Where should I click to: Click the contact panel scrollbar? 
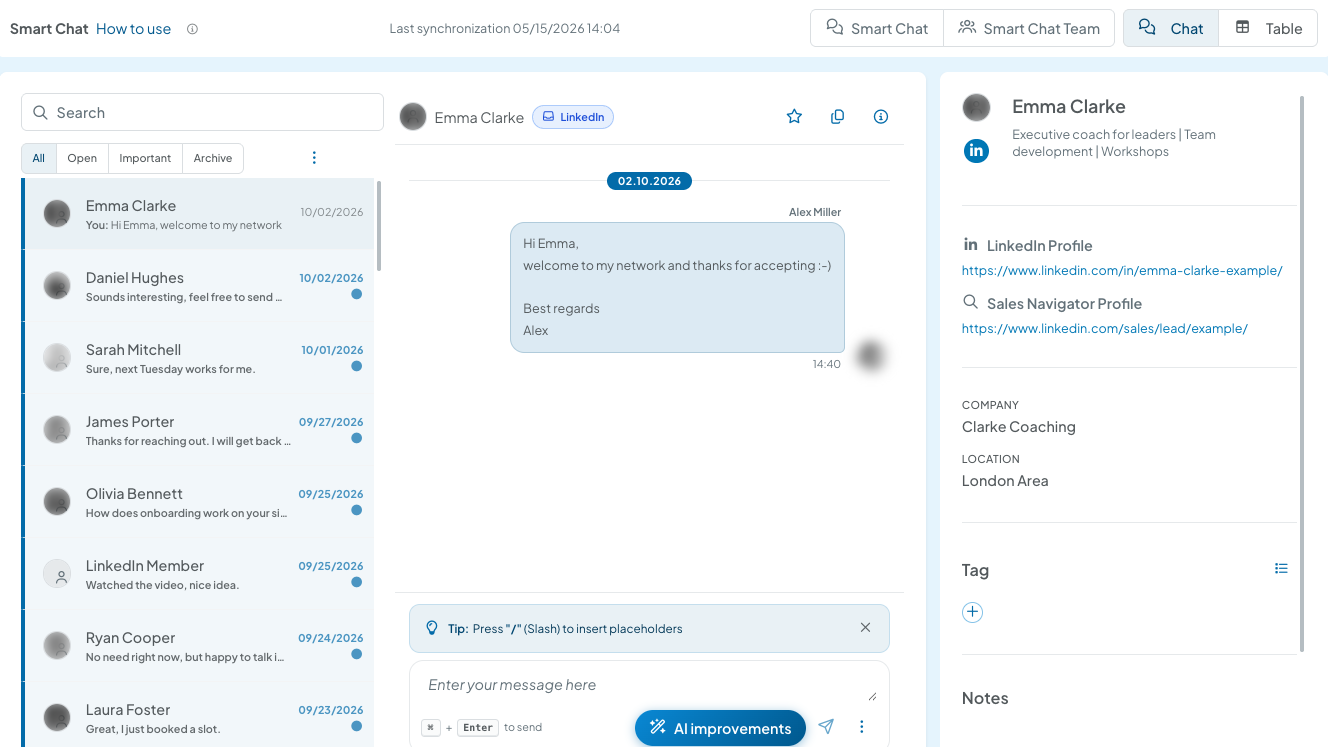click(x=1302, y=374)
